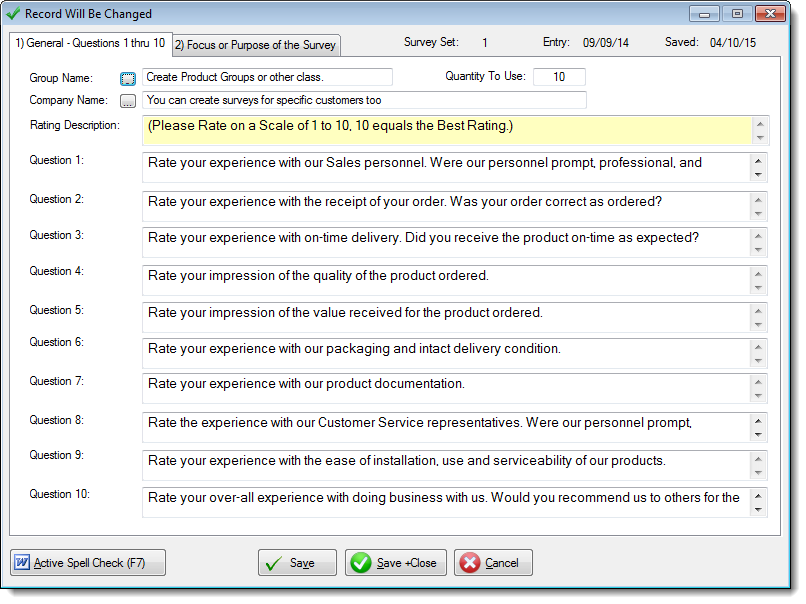Click the green check icon in the title bar
The width and height of the screenshot is (806, 604).
click(x=14, y=13)
